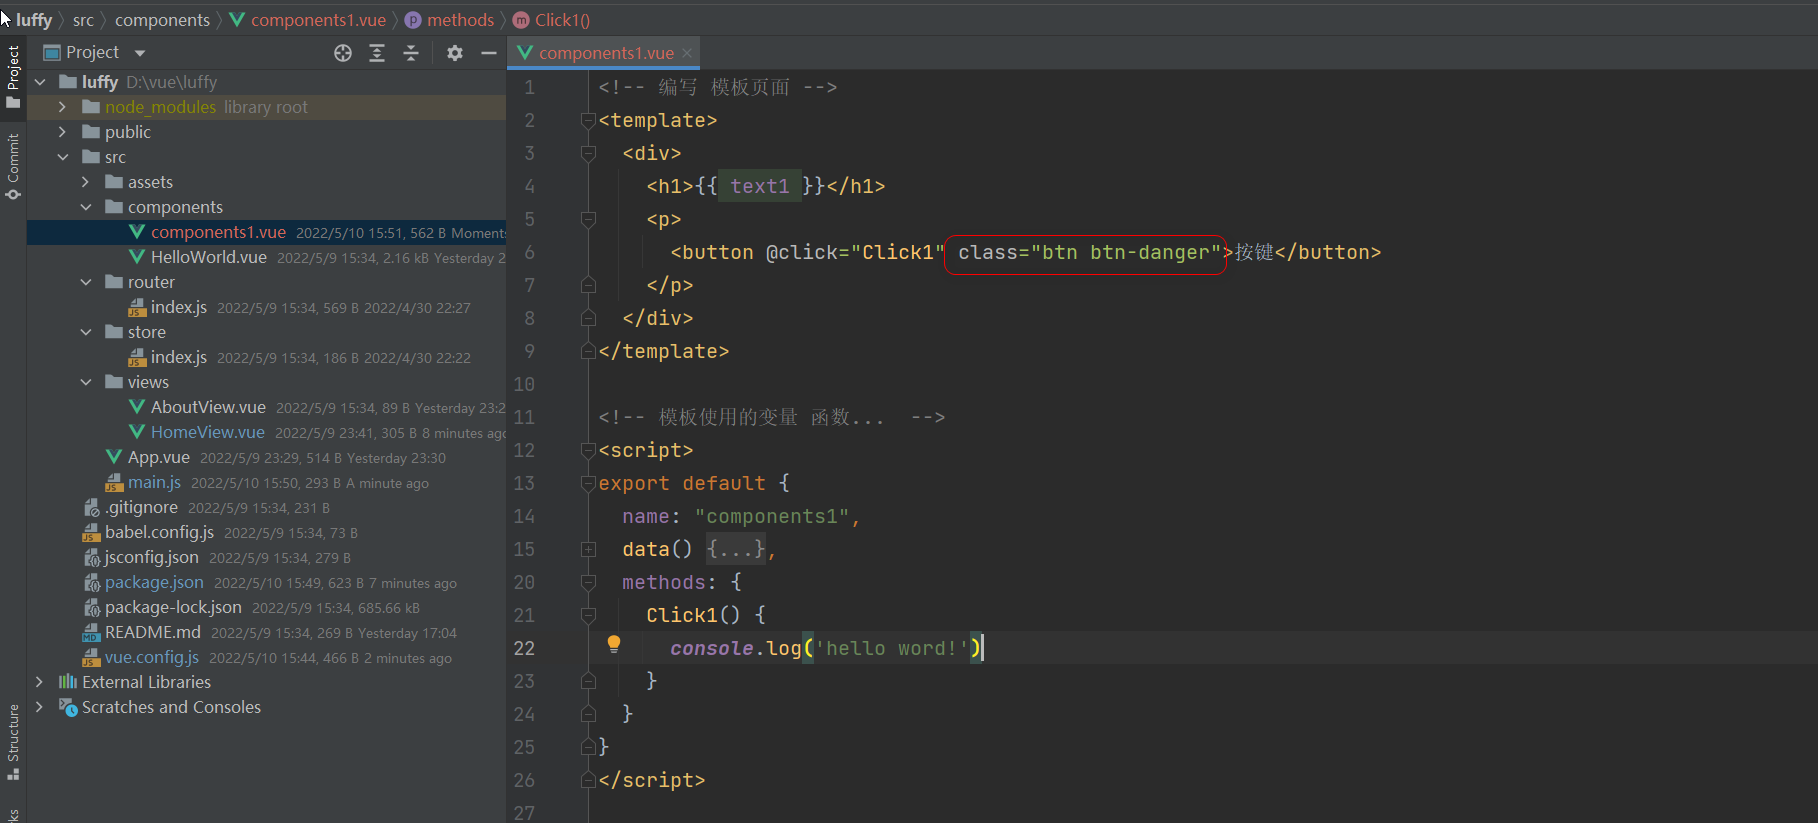Select package-lock.json file
The image size is (1818, 823).
pyautogui.click(x=173, y=607)
